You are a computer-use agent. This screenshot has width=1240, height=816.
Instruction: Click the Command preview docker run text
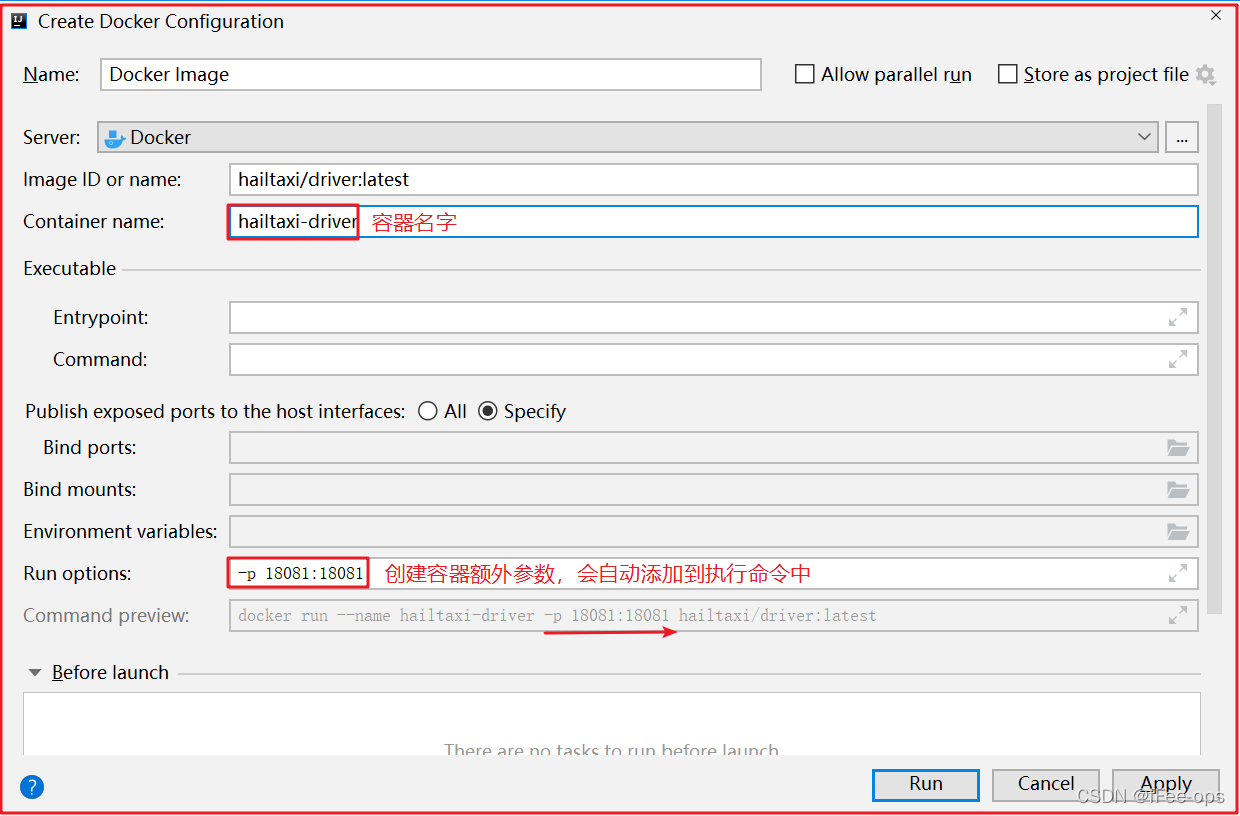point(557,616)
